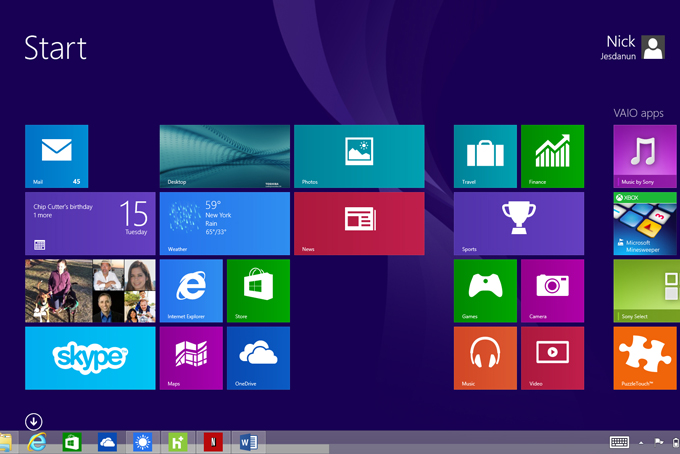Show hidden tray icons arrow
This screenshot has width=680, height=454.
click(x=641, y=443)
